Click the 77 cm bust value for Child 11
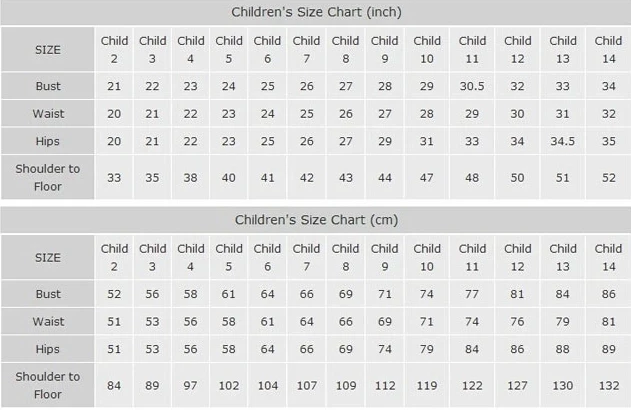 click(472, 295)
